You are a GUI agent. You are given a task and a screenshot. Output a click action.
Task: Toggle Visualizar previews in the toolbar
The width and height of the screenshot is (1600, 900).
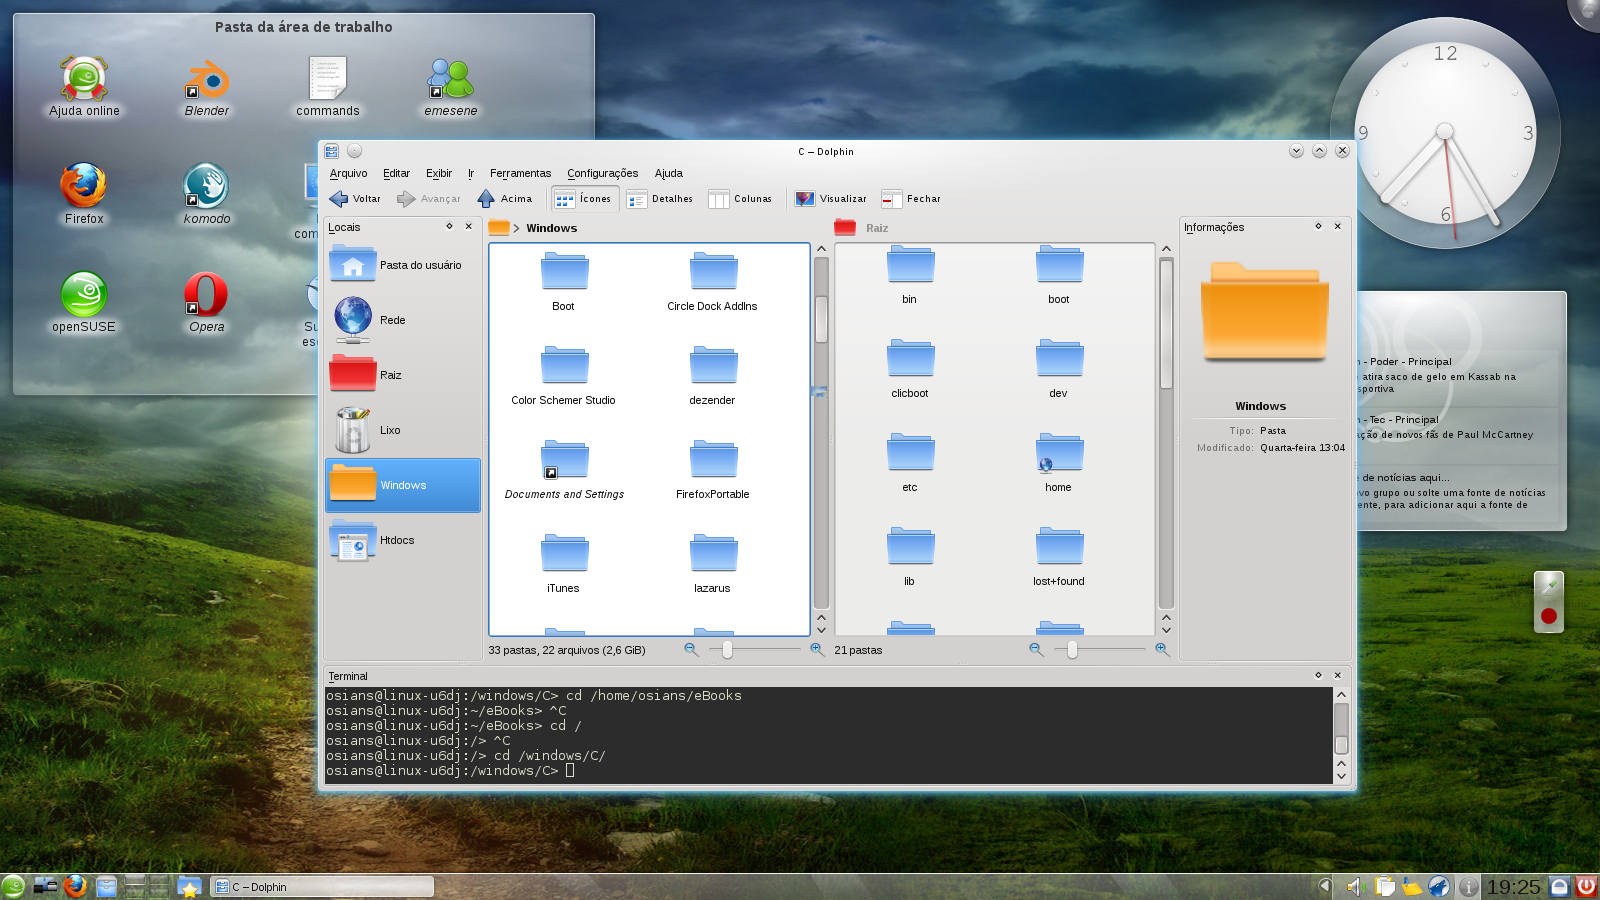coord(830,199)
